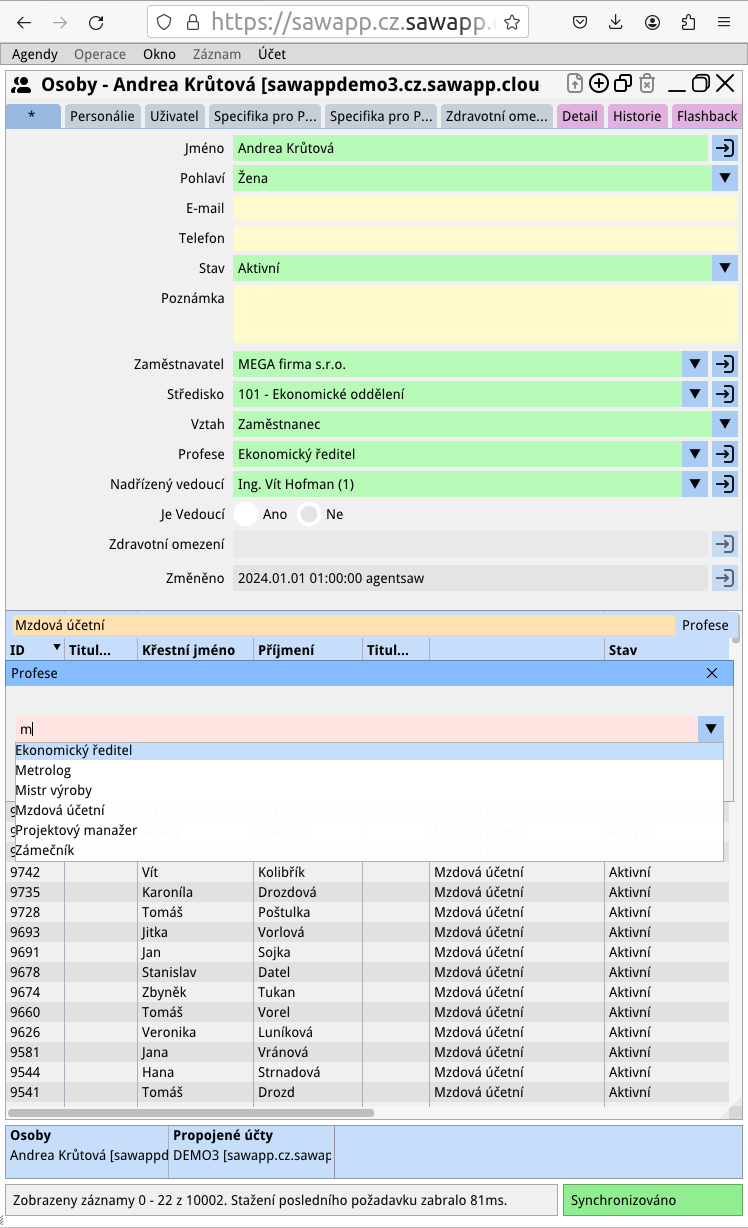This screenshot has width=748, height=1228.
Task: Open link arrow beside Změněno field
Action: tap(724, 578)
